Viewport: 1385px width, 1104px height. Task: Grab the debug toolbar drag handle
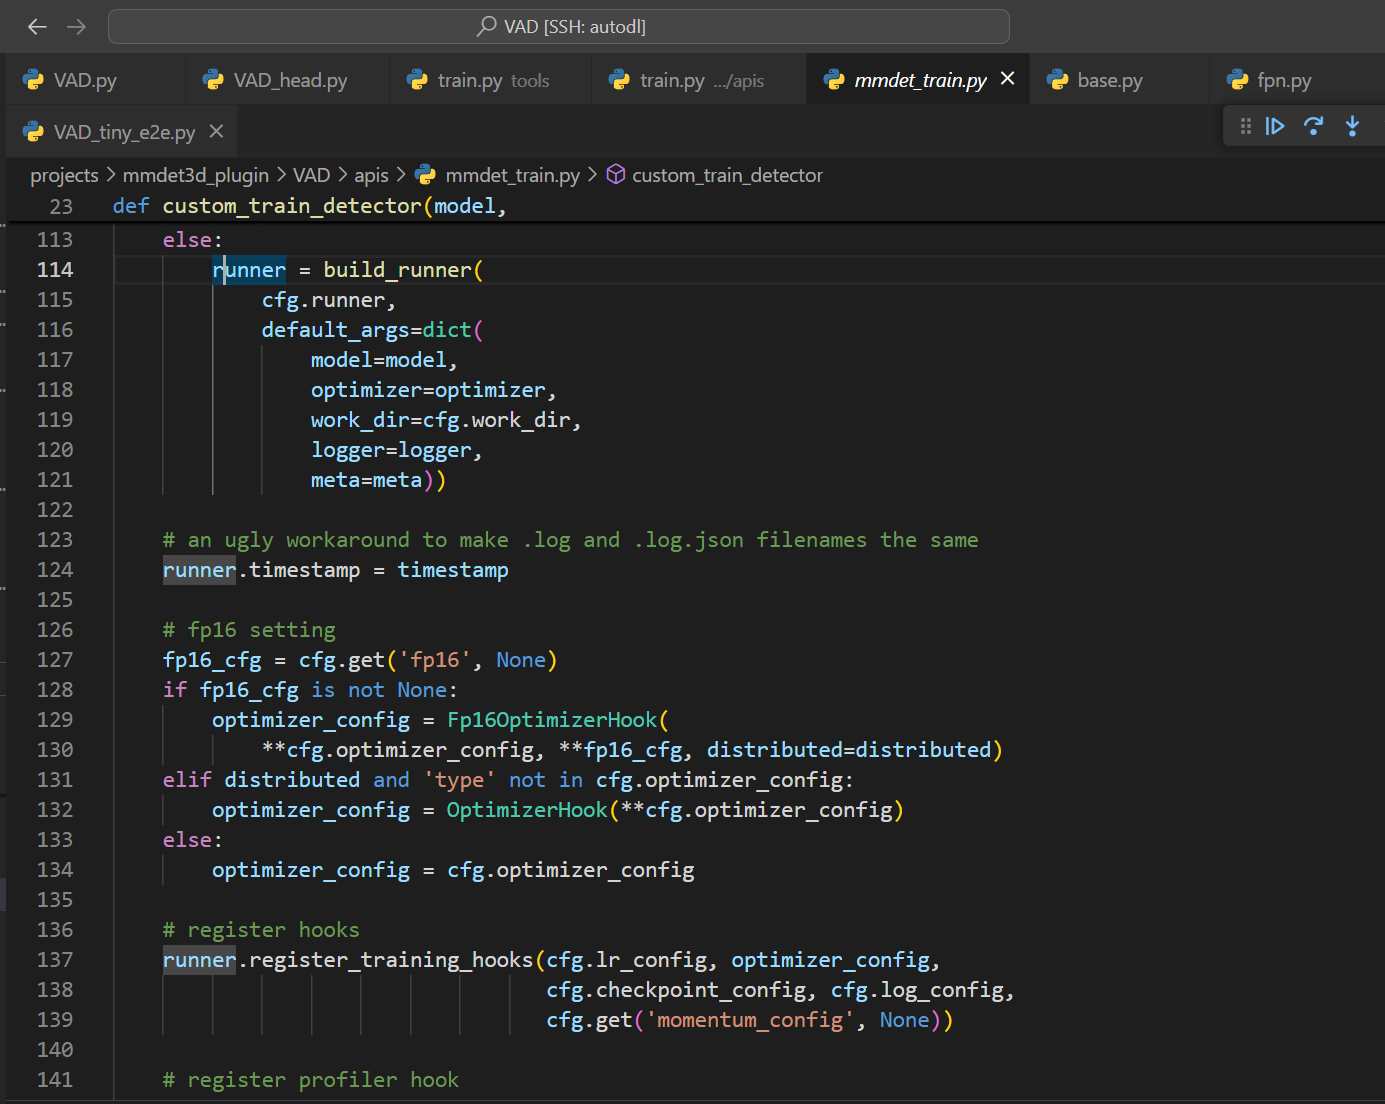point(1245,126)
